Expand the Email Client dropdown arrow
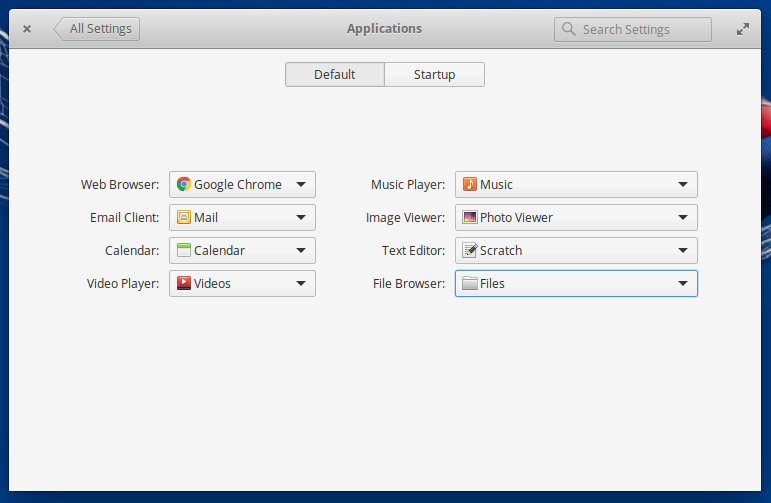 [301, 217]
